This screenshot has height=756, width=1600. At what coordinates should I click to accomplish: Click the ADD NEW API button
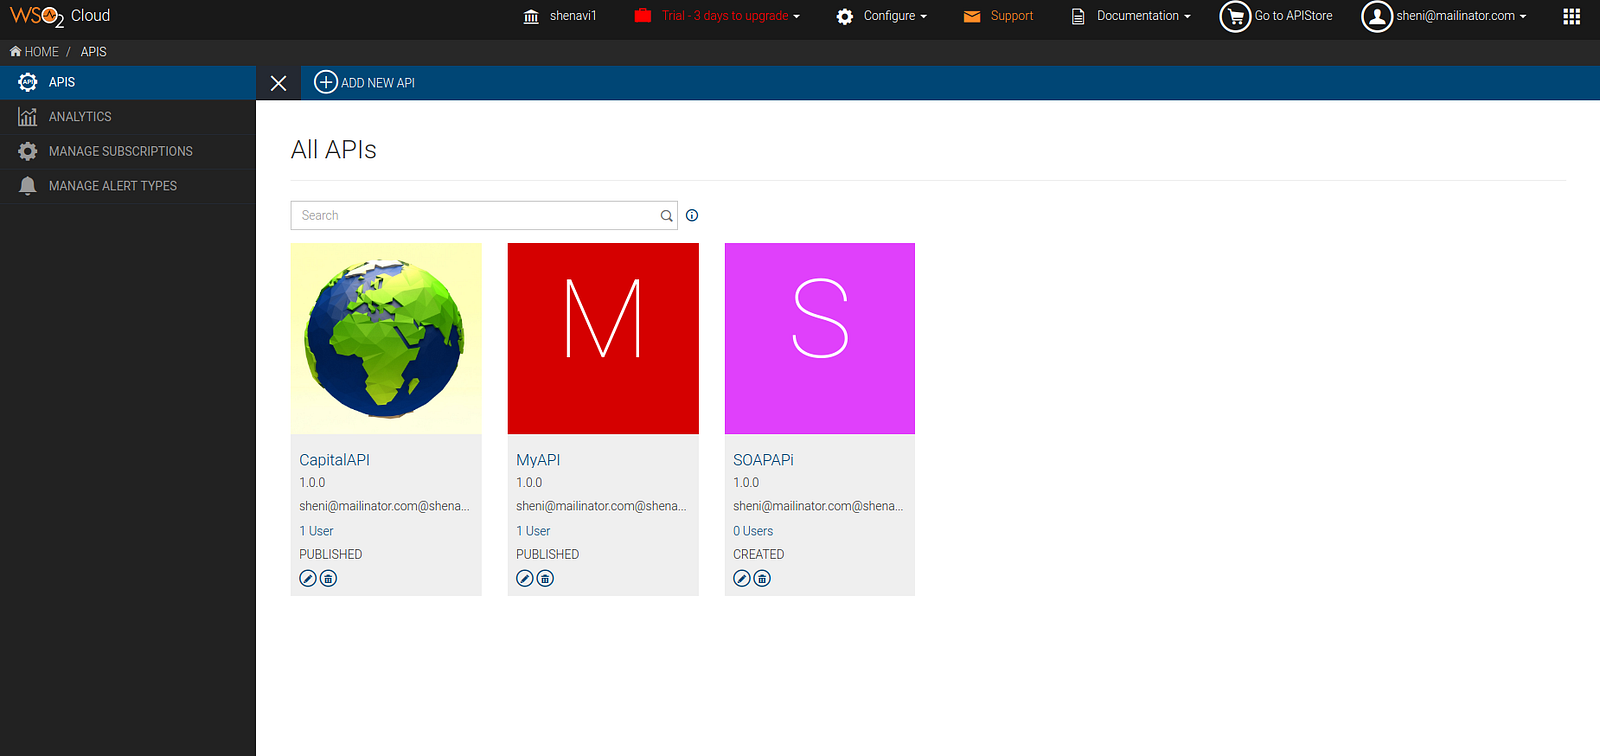[x=365, y=83]
